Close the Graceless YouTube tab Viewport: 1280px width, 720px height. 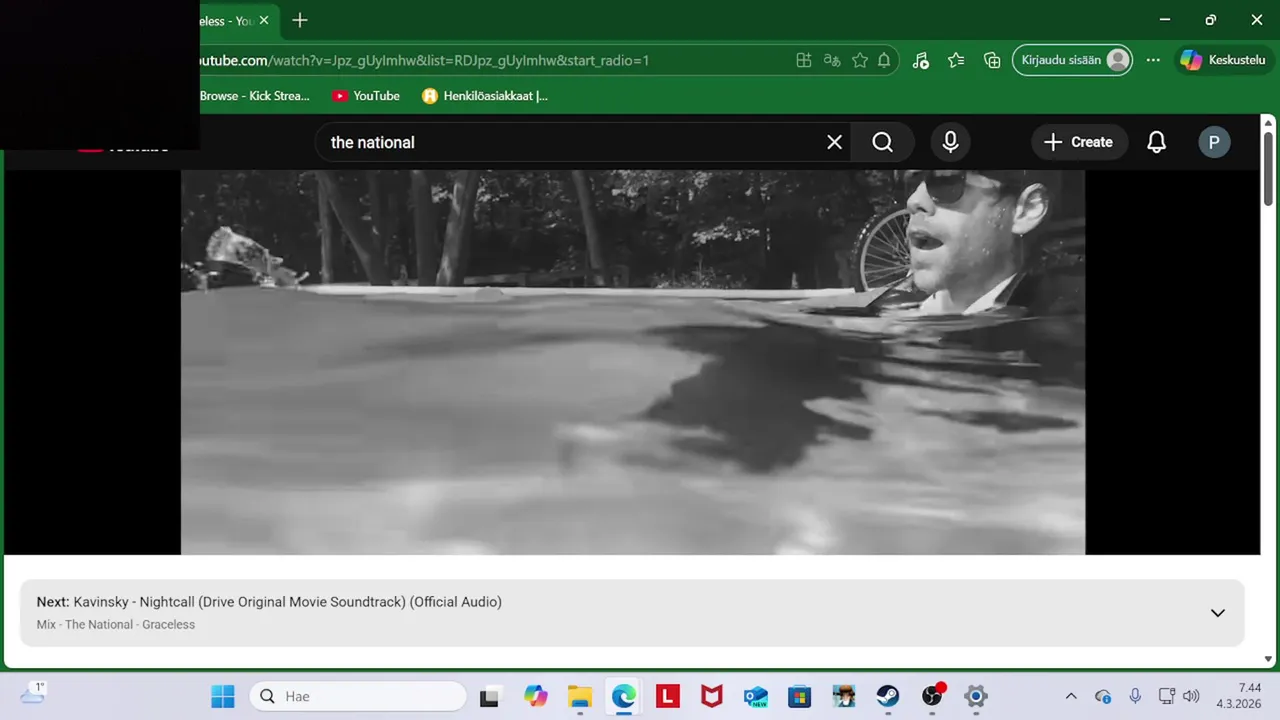(263, 20)
